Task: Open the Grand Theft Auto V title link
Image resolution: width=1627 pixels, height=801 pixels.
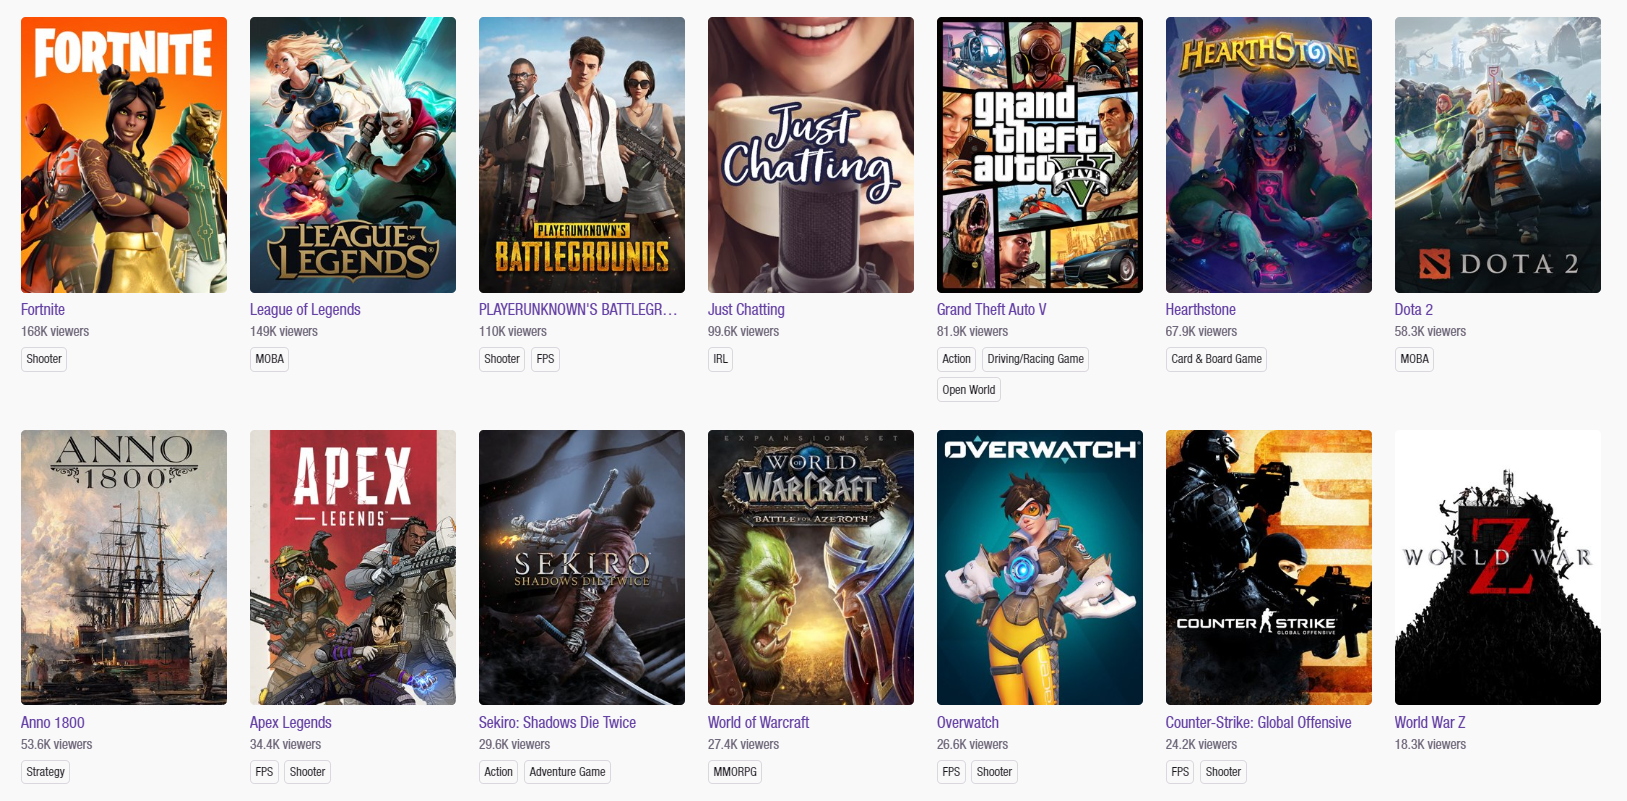Action: click(991, 310)
